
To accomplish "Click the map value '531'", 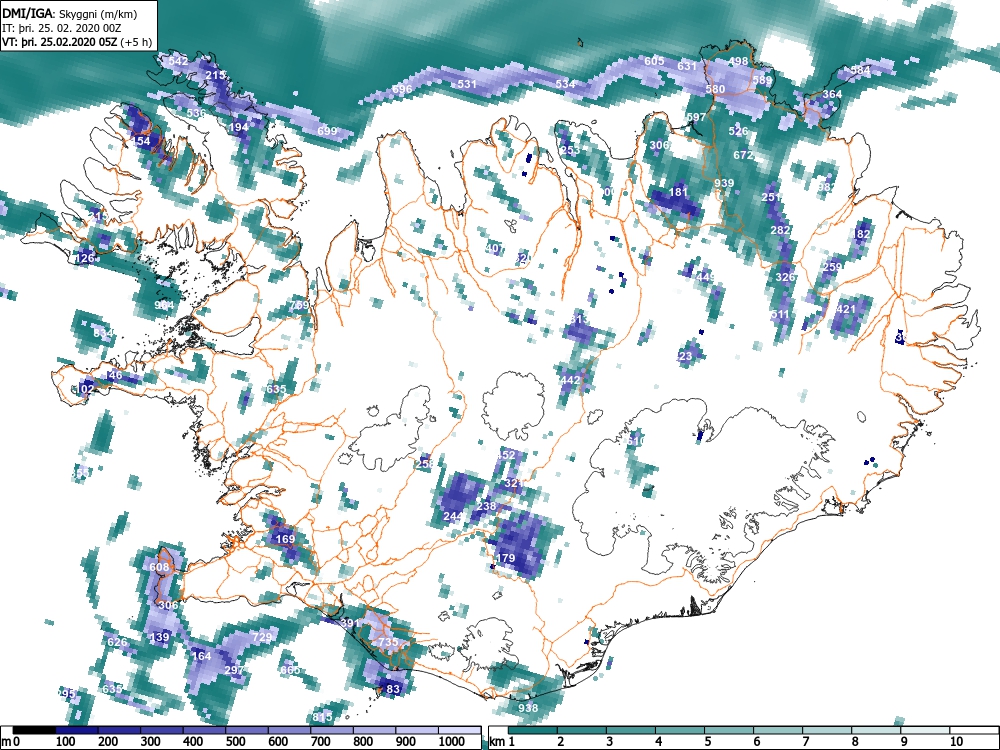I will [x=467, y=84].
